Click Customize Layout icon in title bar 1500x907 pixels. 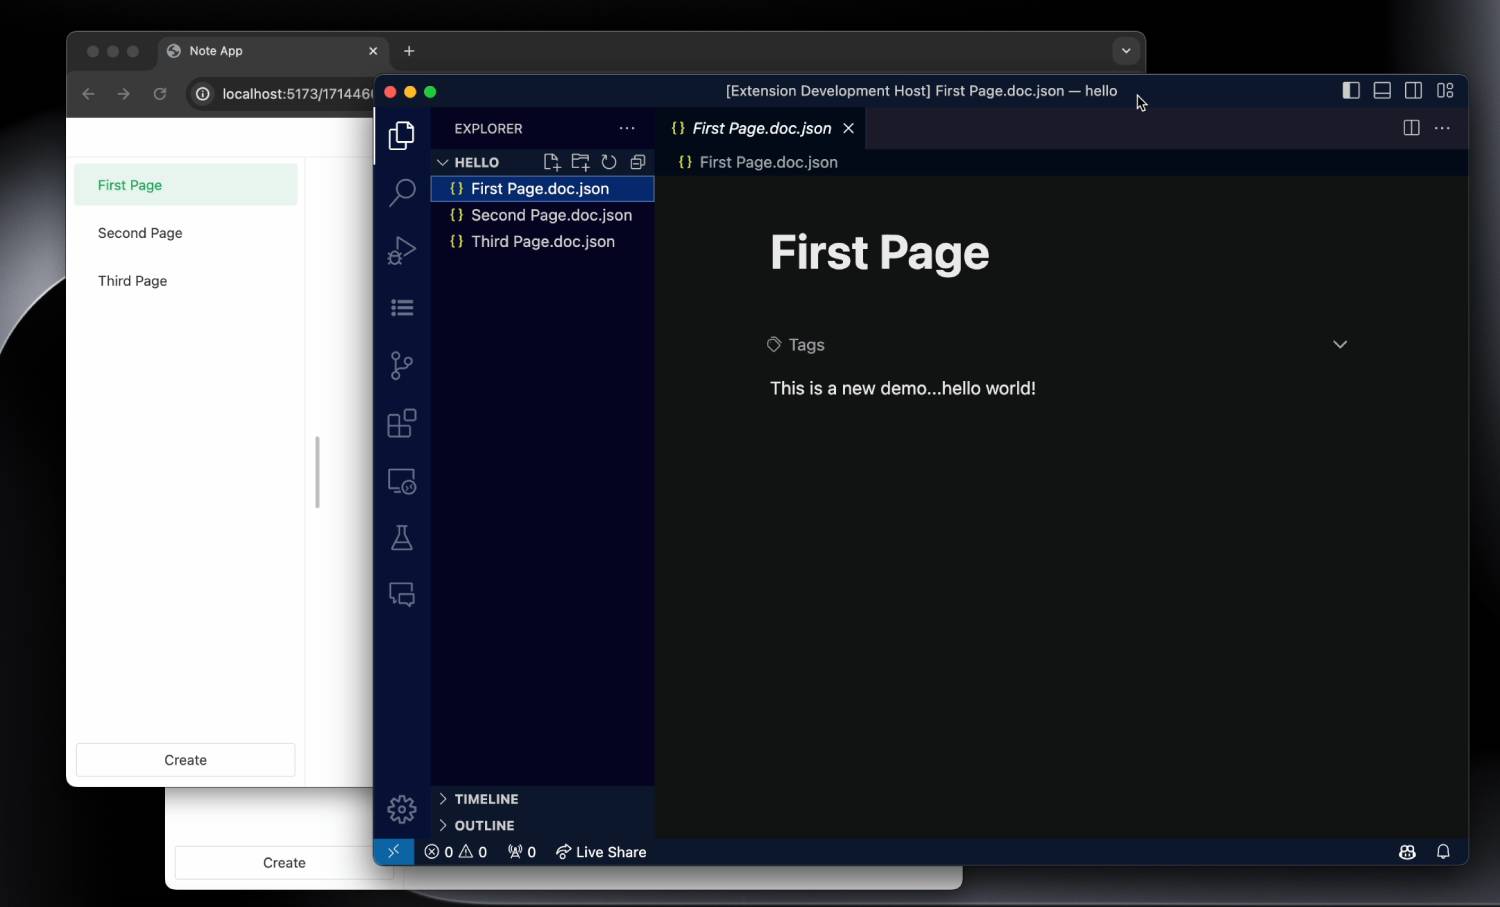pos(1445,90)
